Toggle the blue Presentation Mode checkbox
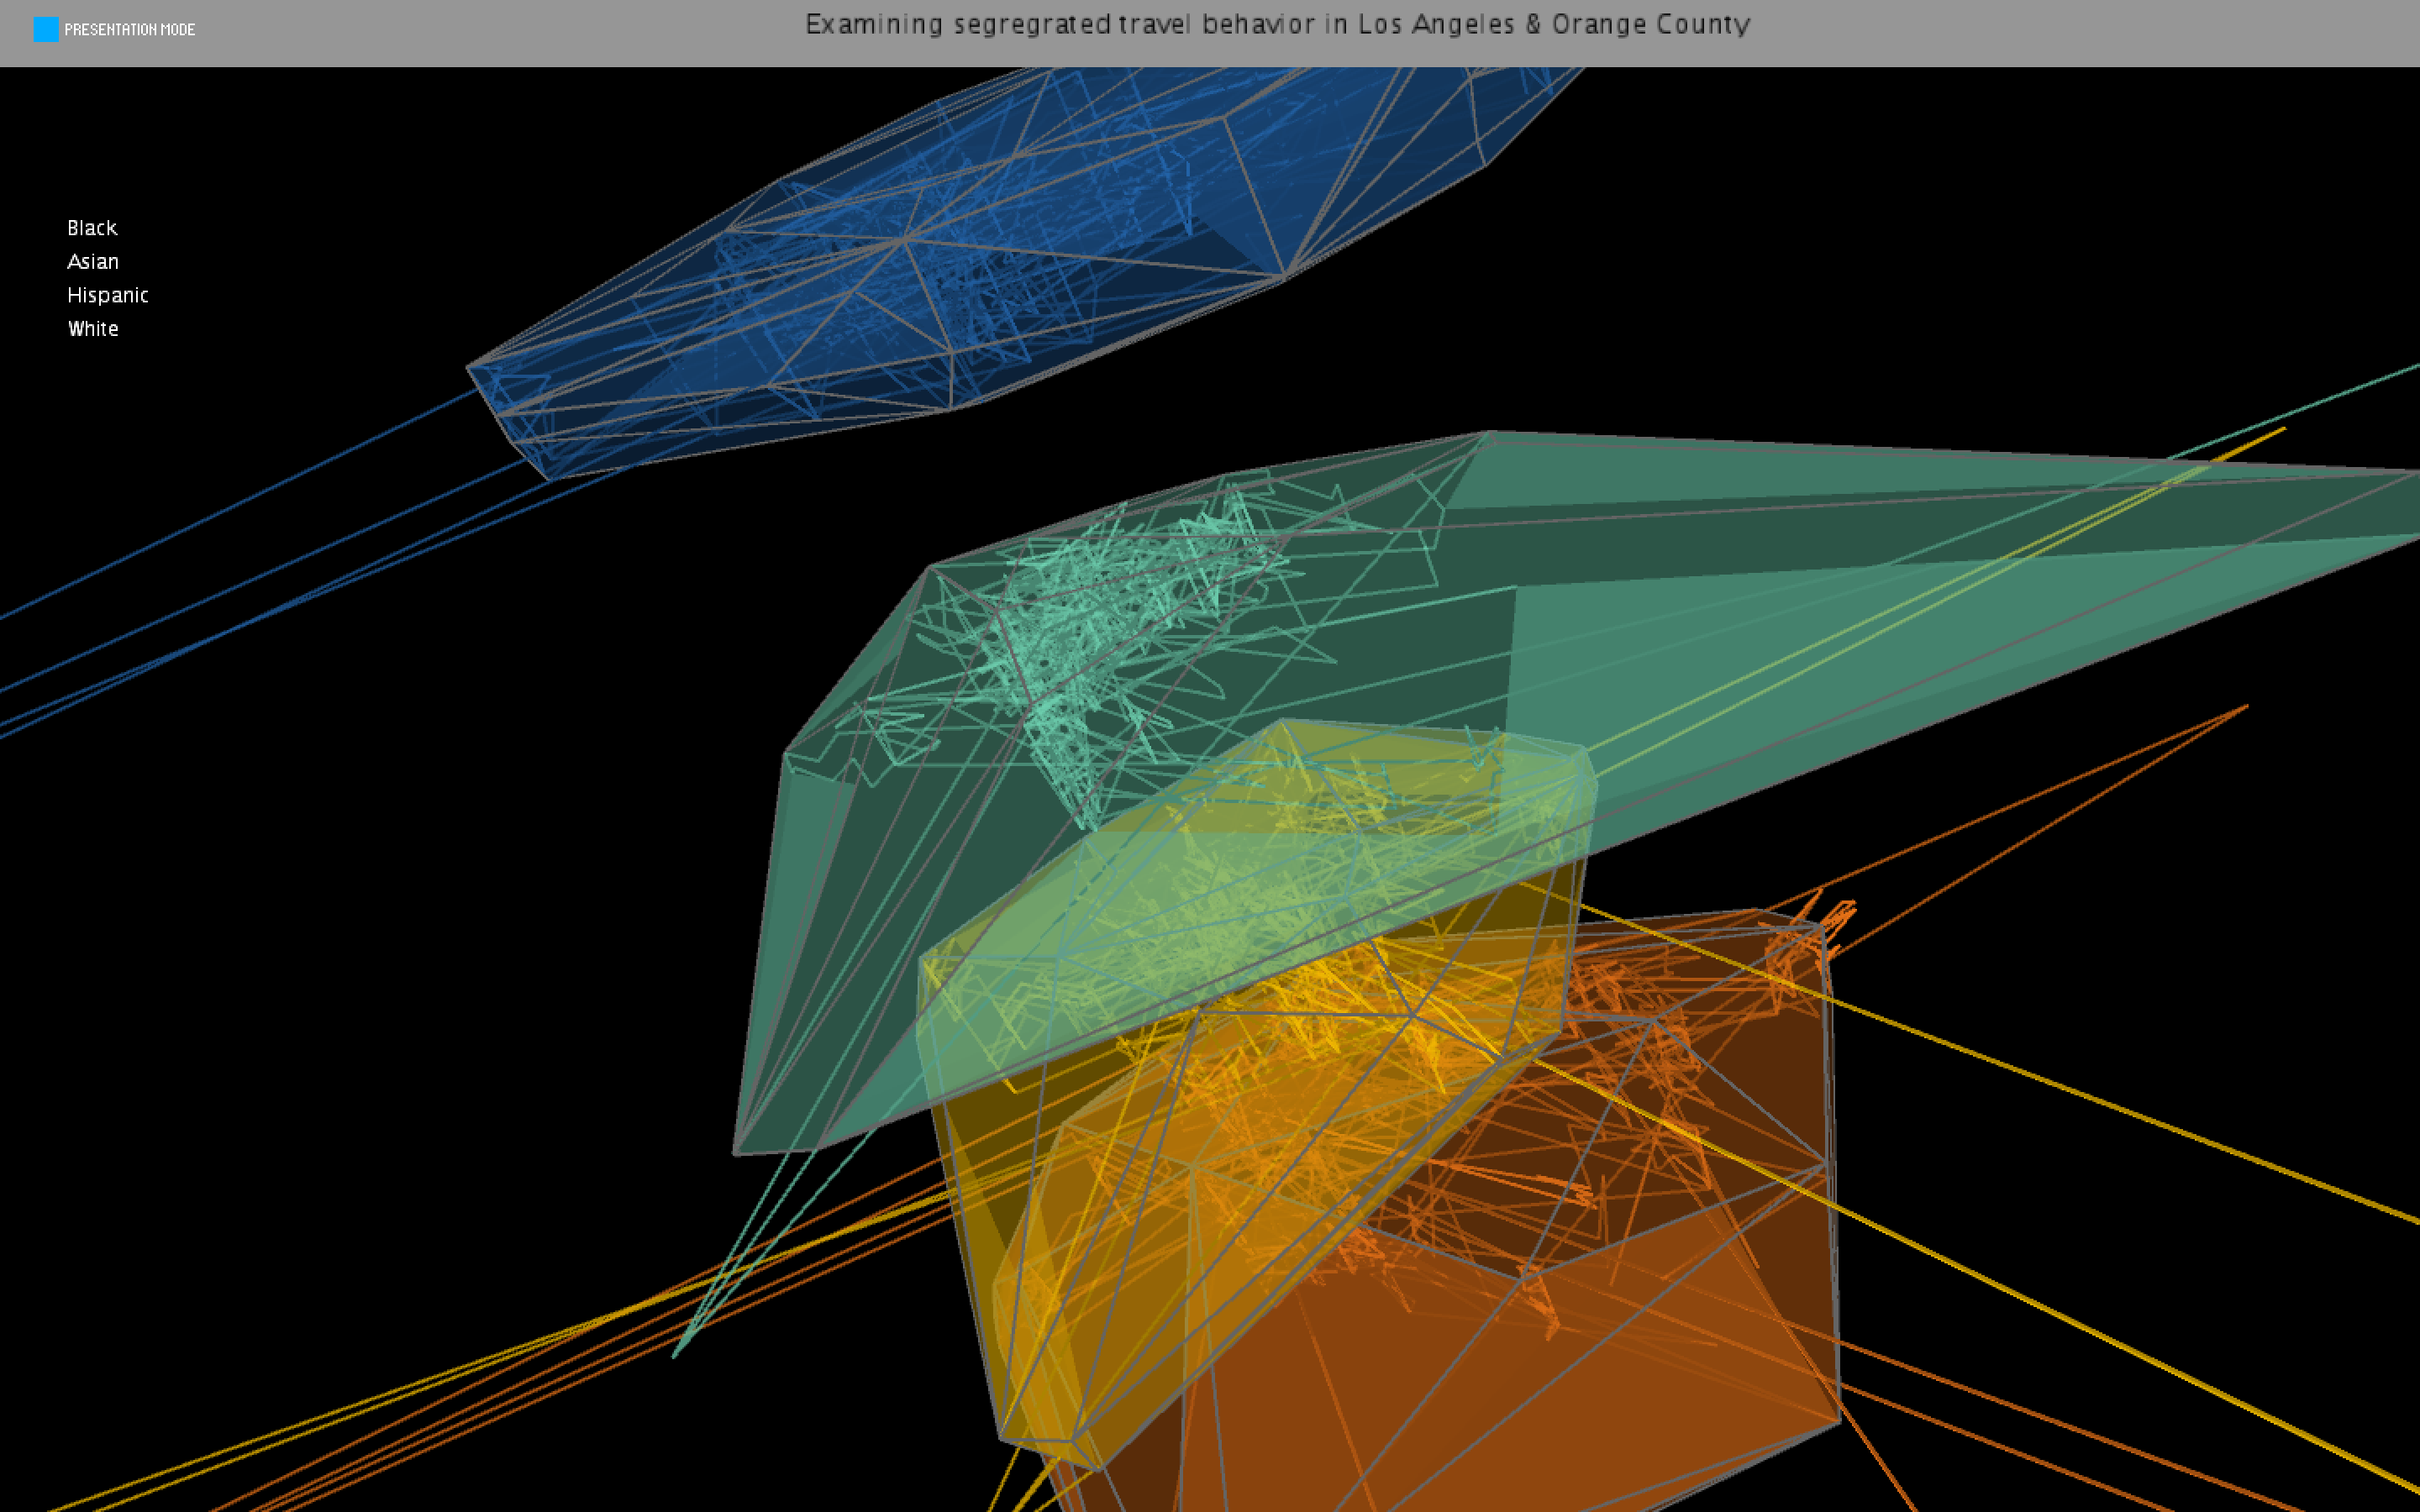The width and height of the screenshot is (2420, 1512). (46, 30)
